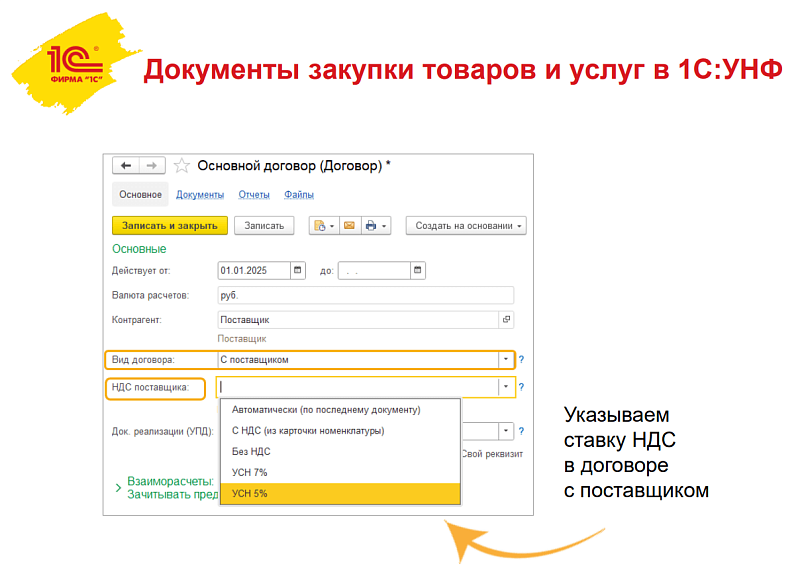Click the 'Основные' section heading

tap(139, 249)
